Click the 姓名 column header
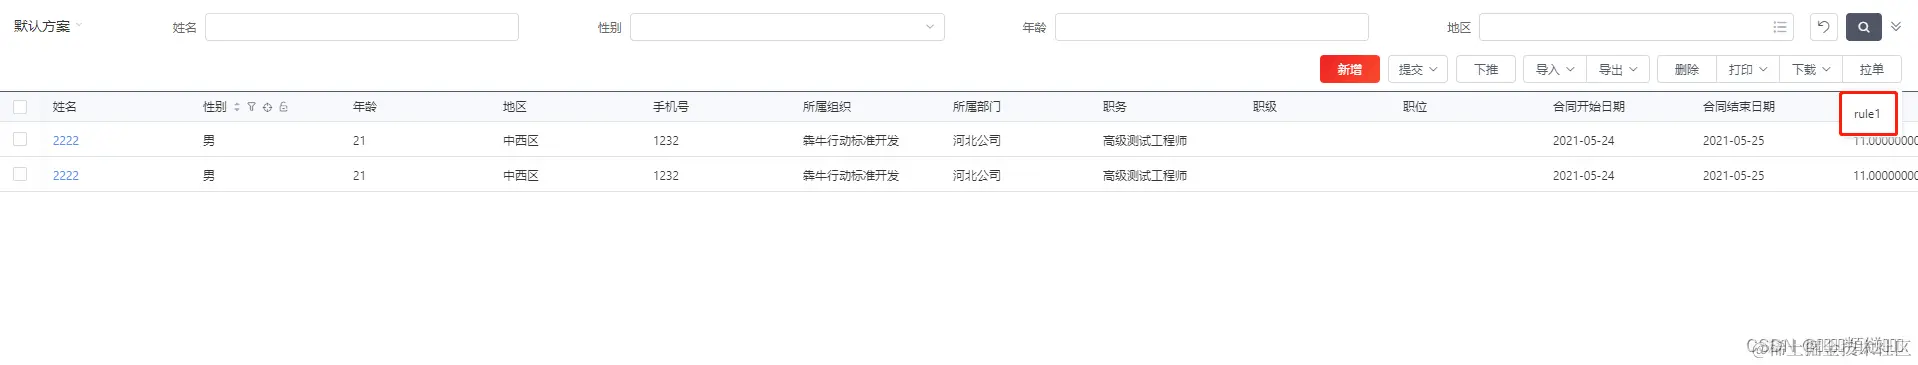Viewport: 1918px width, 365px height. click(65, 107)
